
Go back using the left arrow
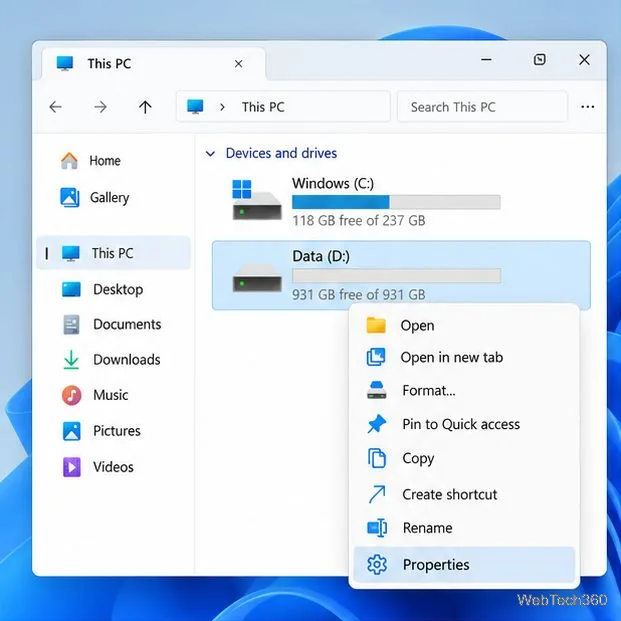pyautogui.click(x=55, y=107)
